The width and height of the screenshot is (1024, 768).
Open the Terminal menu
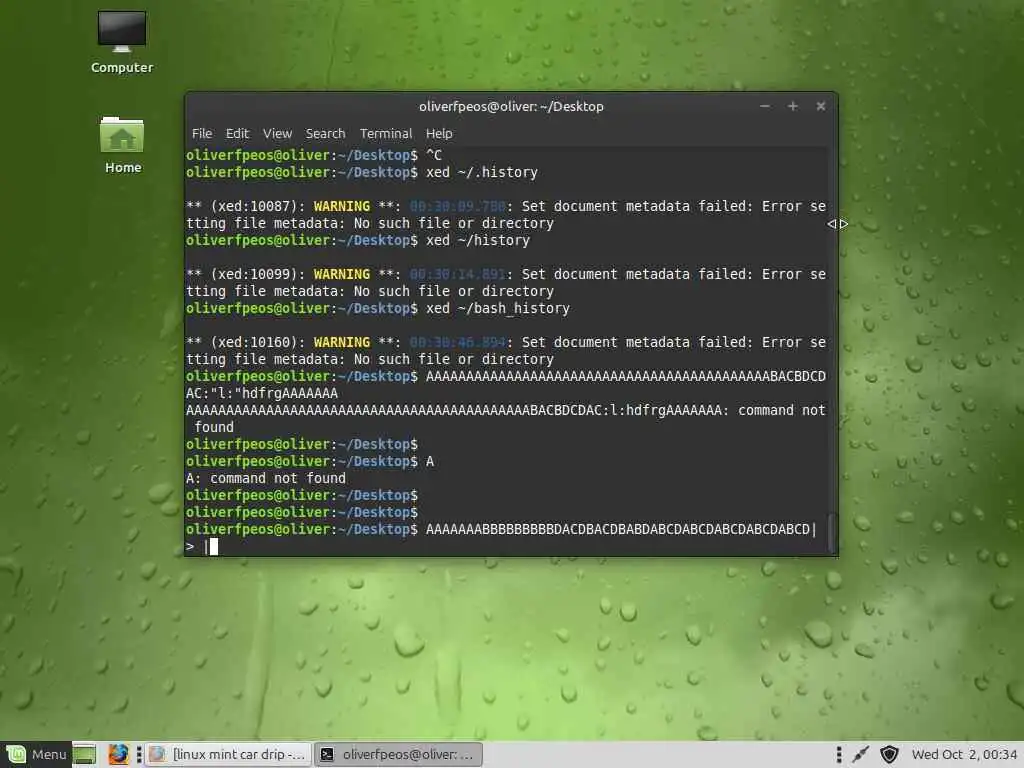coord(386,133)
